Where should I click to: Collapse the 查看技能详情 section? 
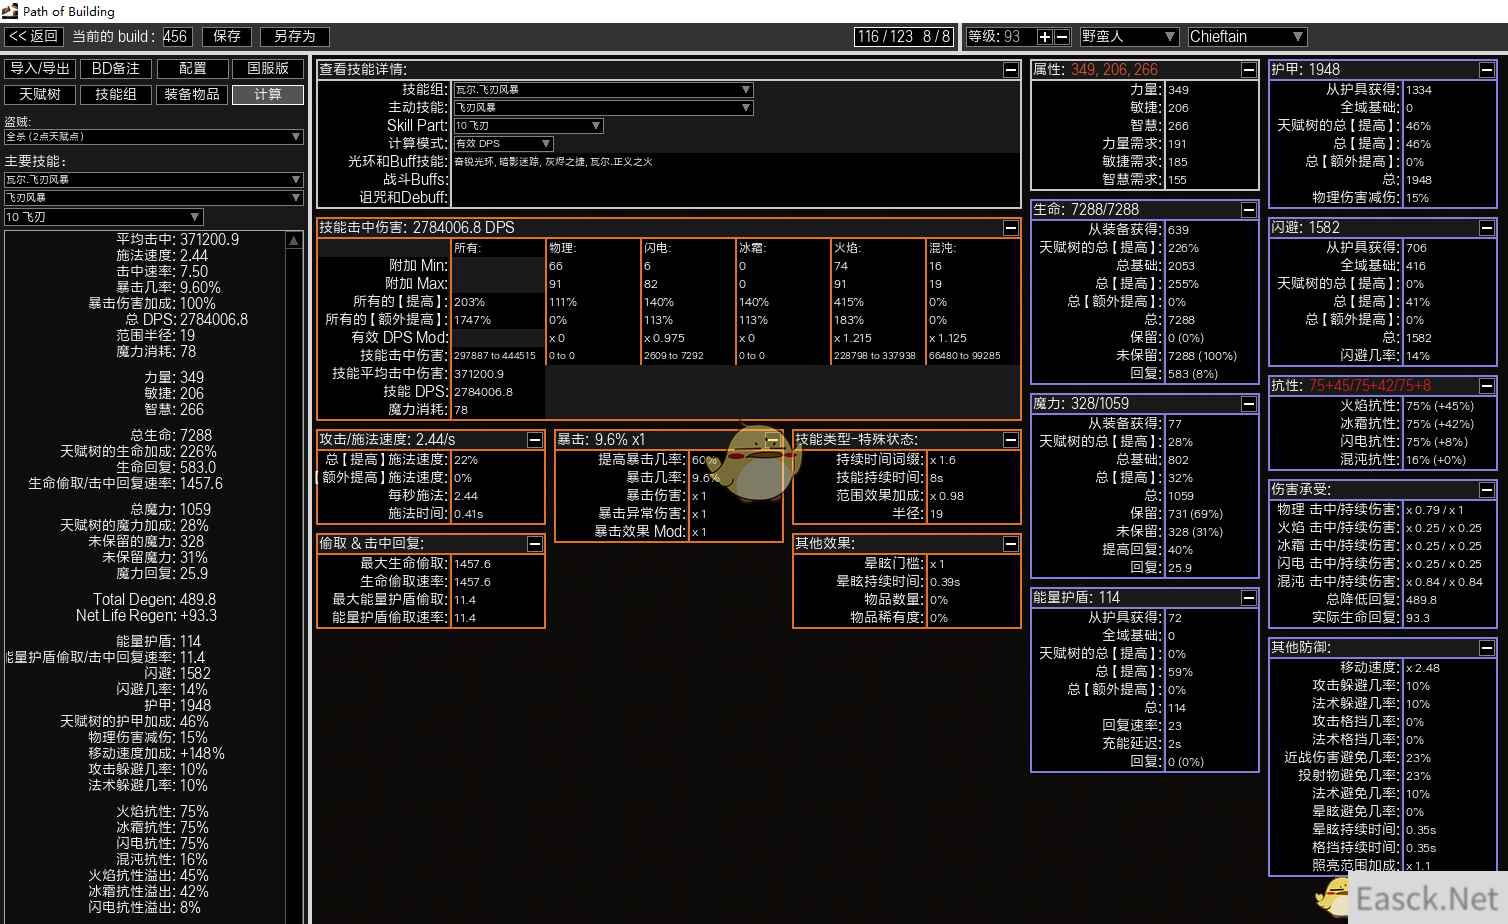(1011, 70)
